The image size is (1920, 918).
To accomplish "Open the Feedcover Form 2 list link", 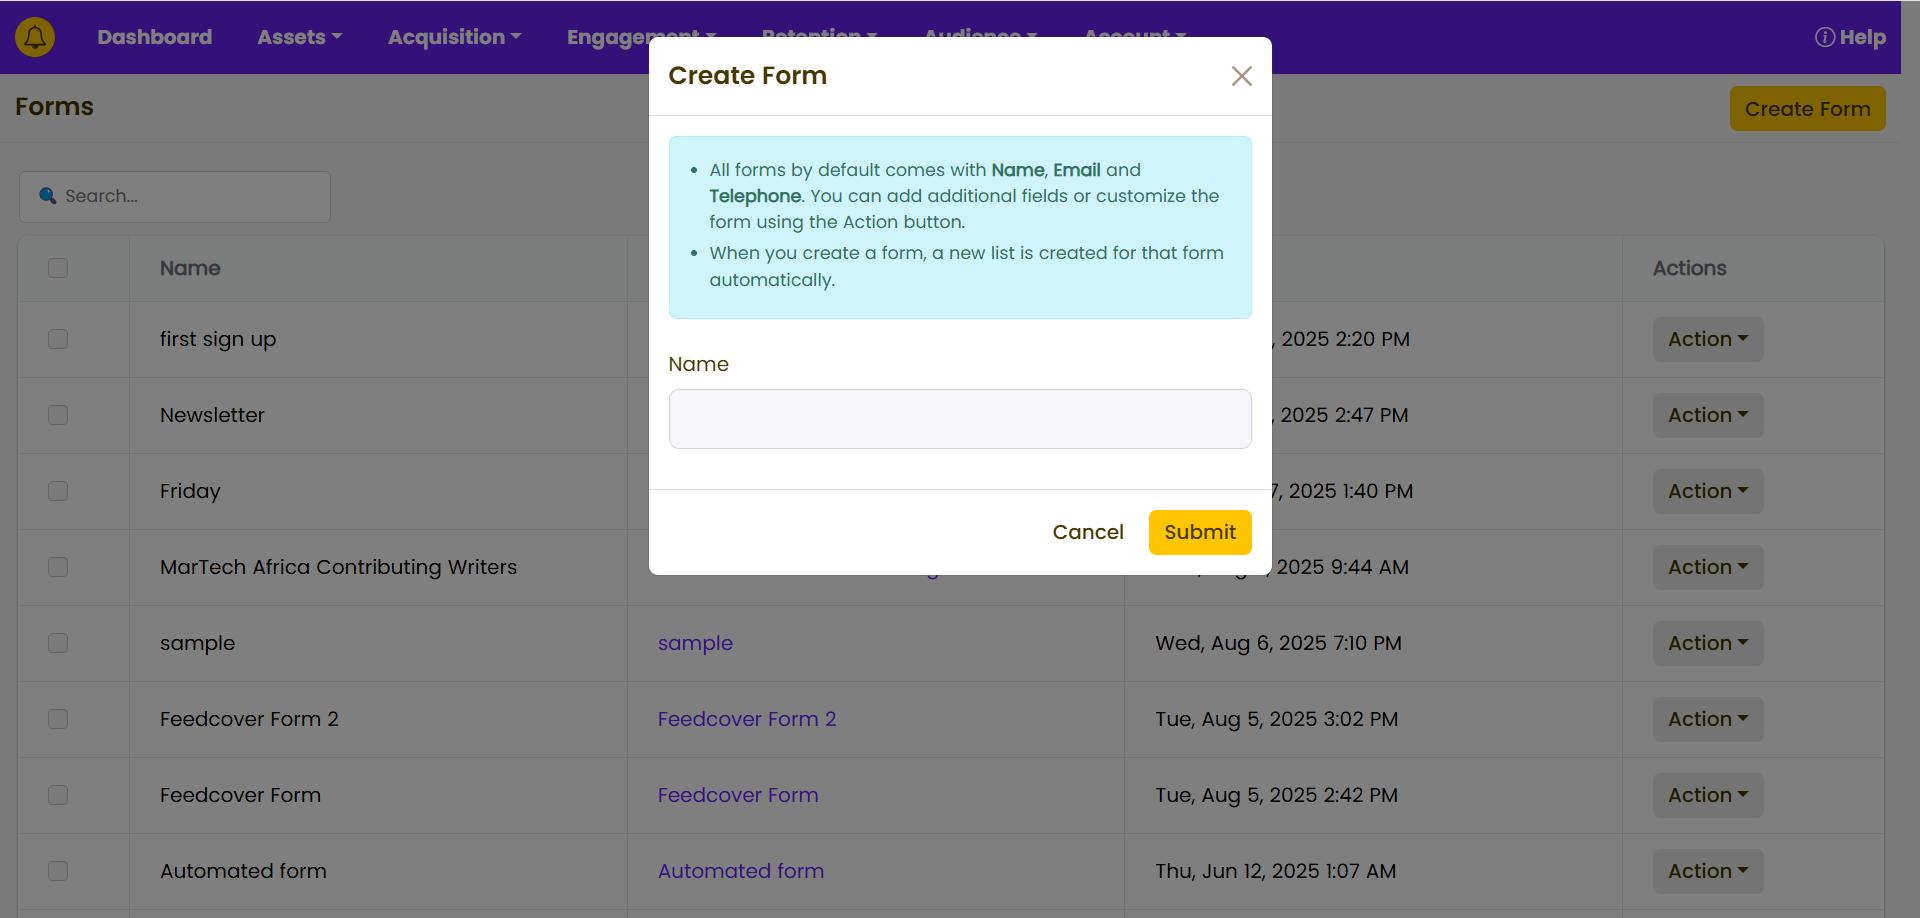I will pyautogui.click(x=746, y=719).
